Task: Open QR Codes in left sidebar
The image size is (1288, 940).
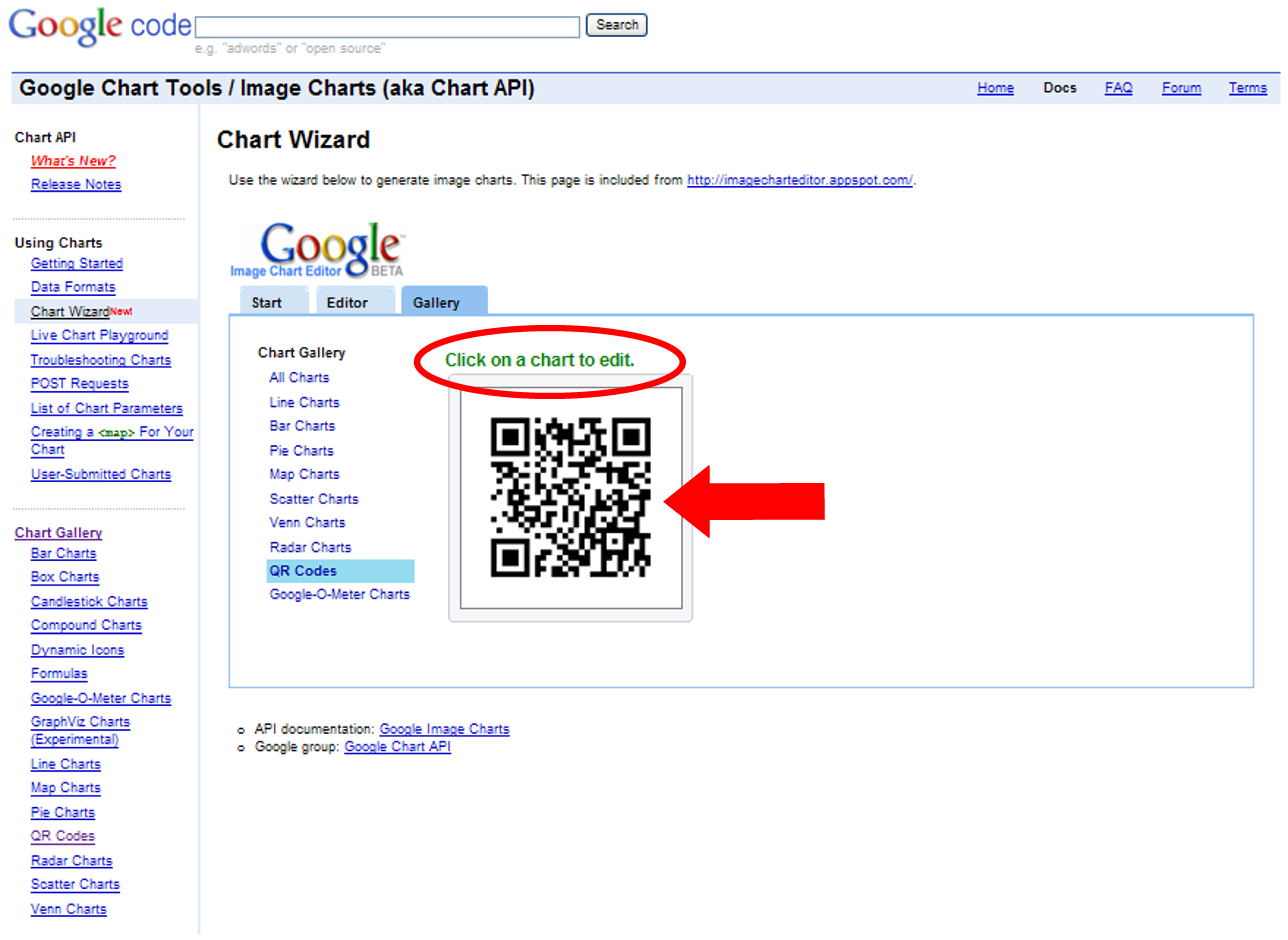Action: pyautogui.click(x=63, y=837)
